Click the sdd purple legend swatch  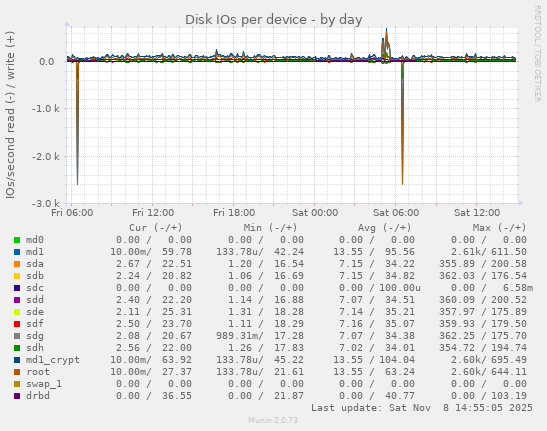point(17,300)
